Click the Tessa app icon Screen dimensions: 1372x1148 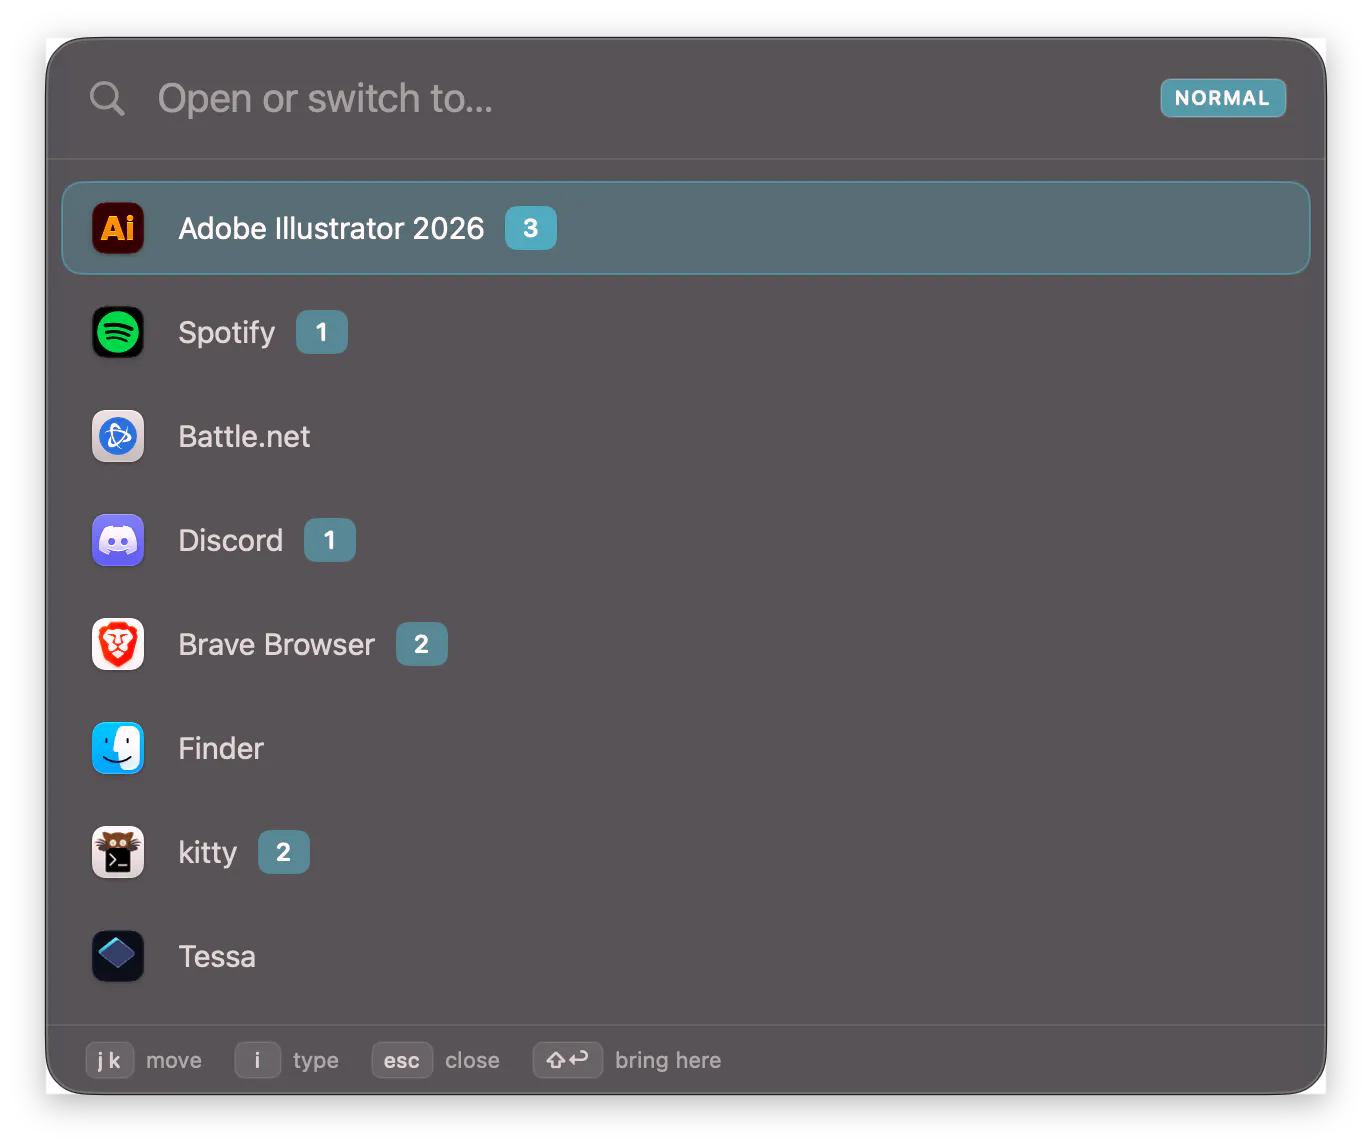tap(118, 956)
